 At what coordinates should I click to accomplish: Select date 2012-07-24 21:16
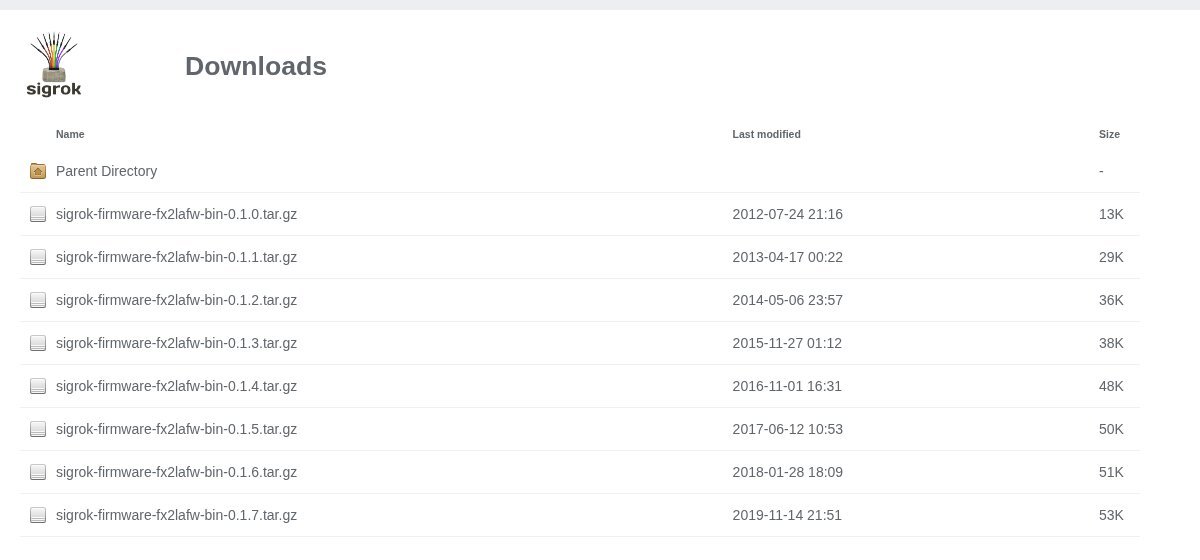click(787, 214)
